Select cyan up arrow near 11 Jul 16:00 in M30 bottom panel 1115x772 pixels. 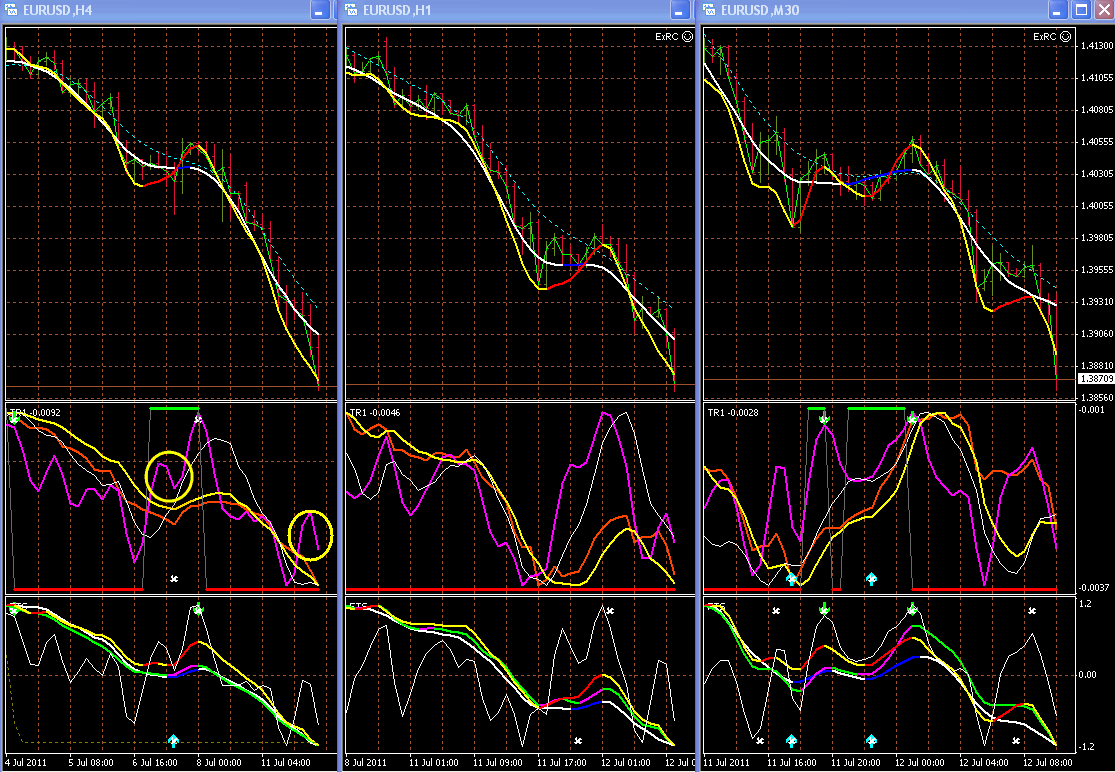point(791,741)
